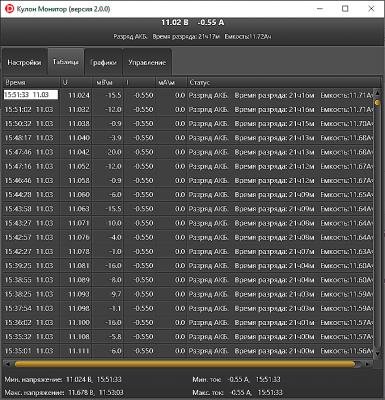Click the мА/м column header
Viewport: 385px width, 400px height.
point(171,82)
